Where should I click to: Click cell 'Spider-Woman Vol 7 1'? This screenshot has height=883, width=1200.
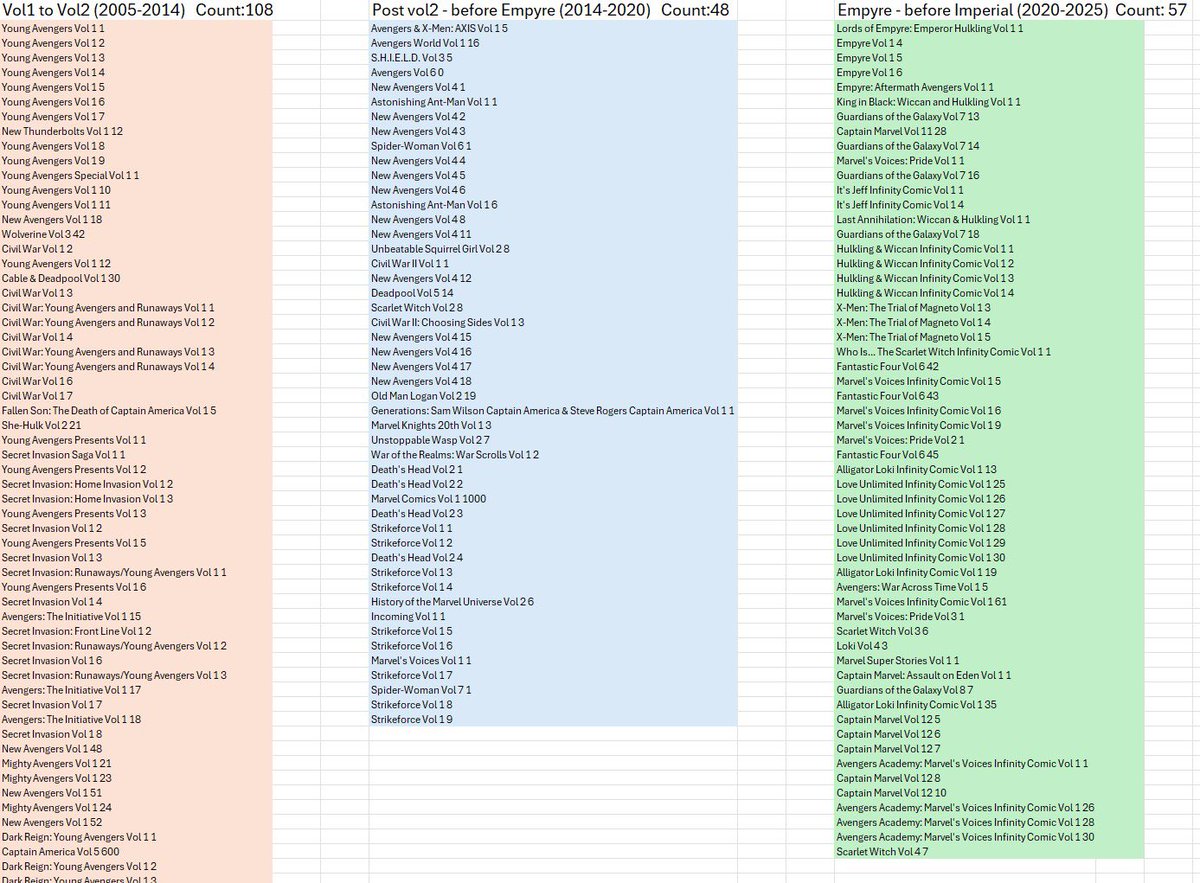tap(553, 690)
